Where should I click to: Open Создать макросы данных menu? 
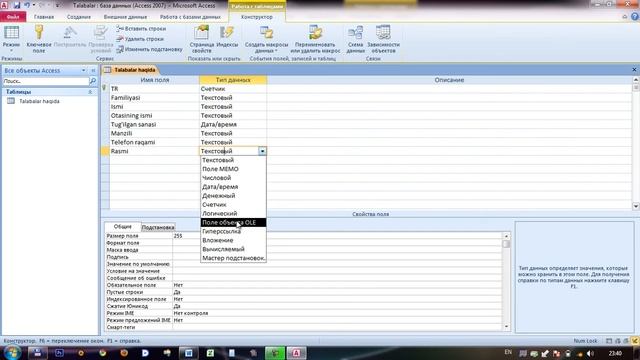click(266, 39)
